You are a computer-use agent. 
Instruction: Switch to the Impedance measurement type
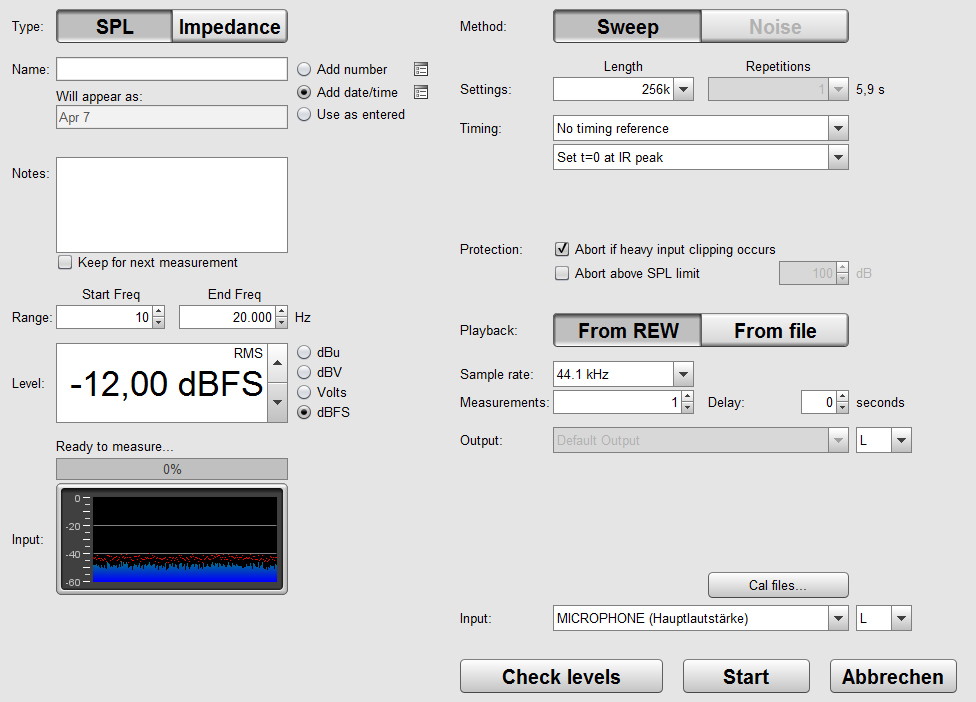coord(230,27)
